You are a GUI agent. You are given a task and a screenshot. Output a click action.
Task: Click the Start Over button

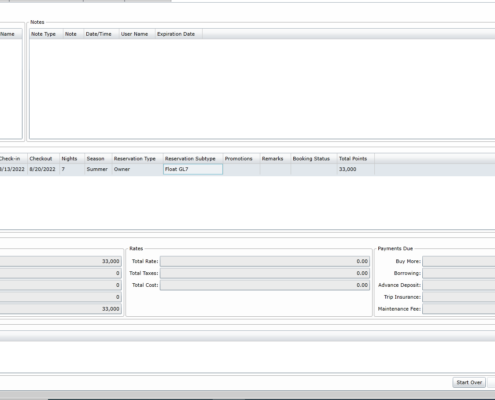469,382
